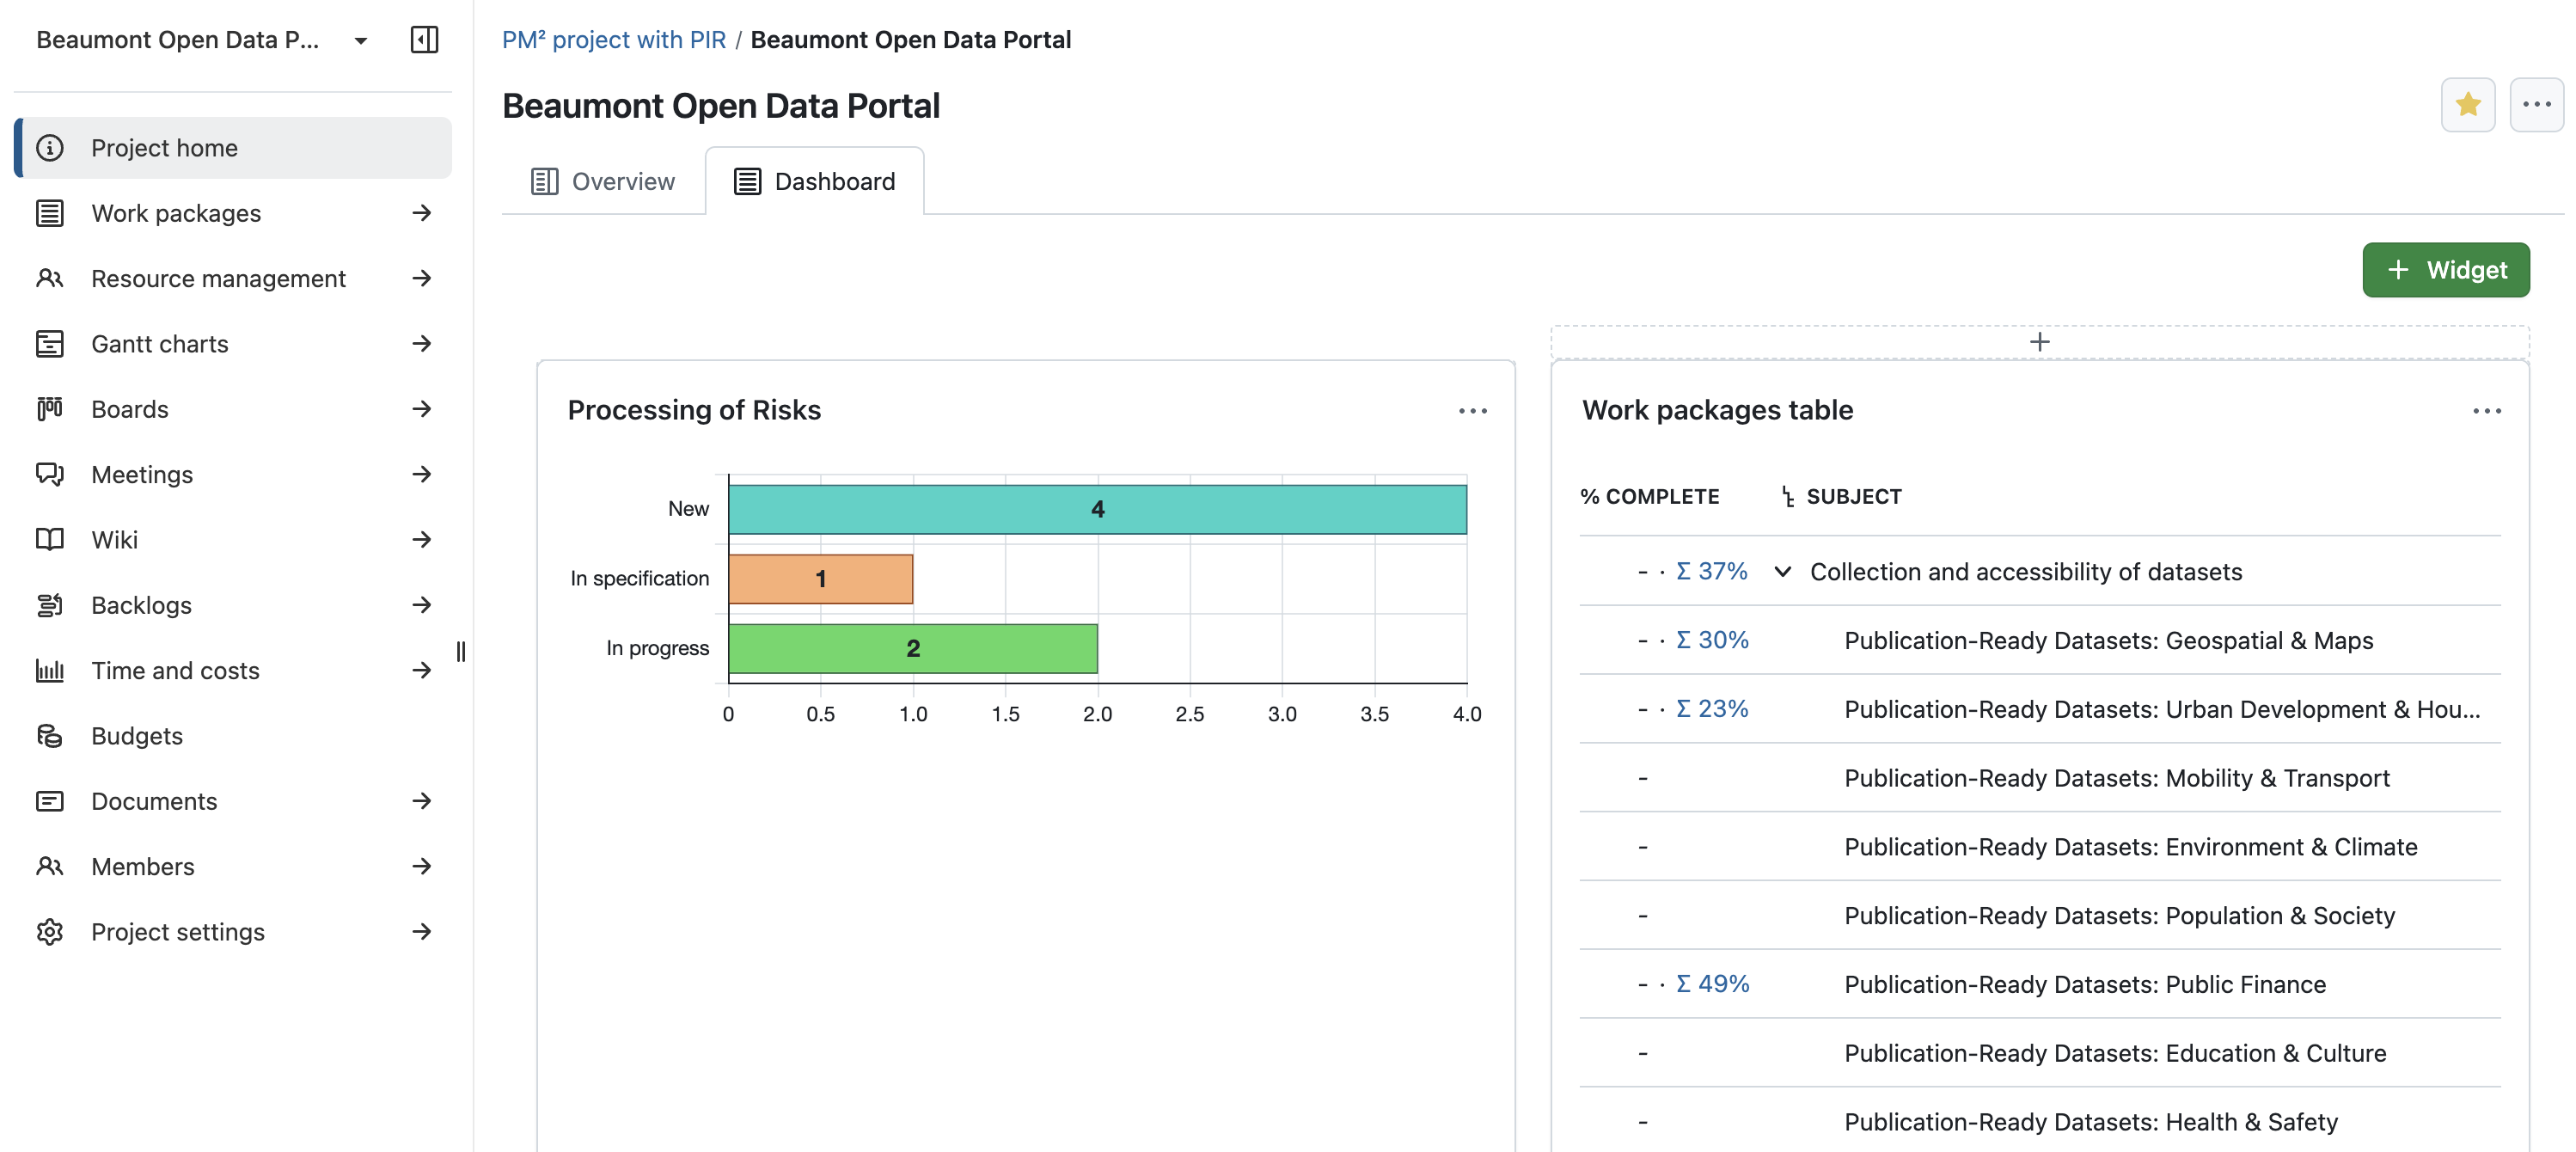
Task: Open Publication-Ready Datasets: Urban Development & Hou...
Action: coord(2162,710)
